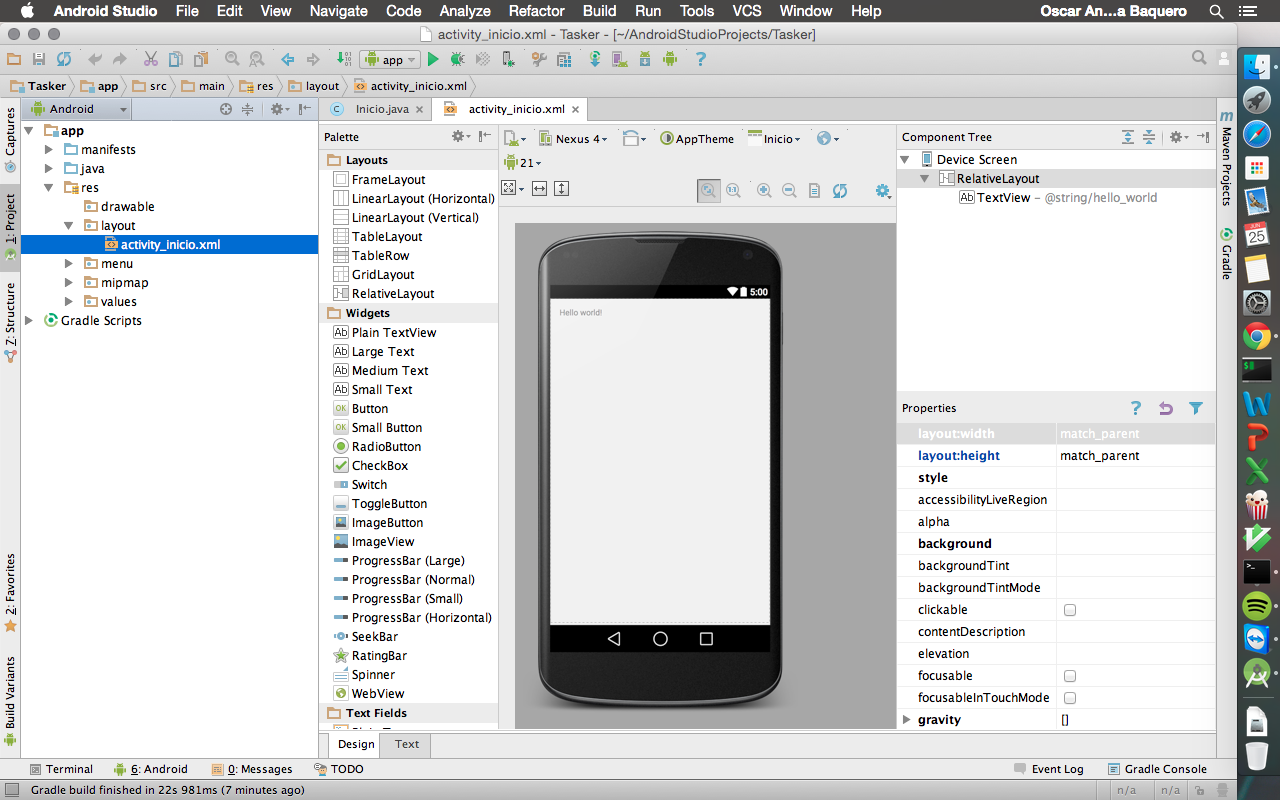
Task: Refresh the layout preview
Action: (840, 190)
